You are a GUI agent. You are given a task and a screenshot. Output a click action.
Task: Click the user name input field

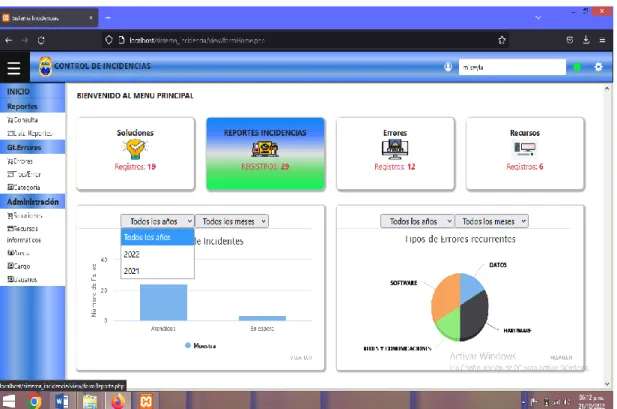pyautogui.click(x=512, y=67)
